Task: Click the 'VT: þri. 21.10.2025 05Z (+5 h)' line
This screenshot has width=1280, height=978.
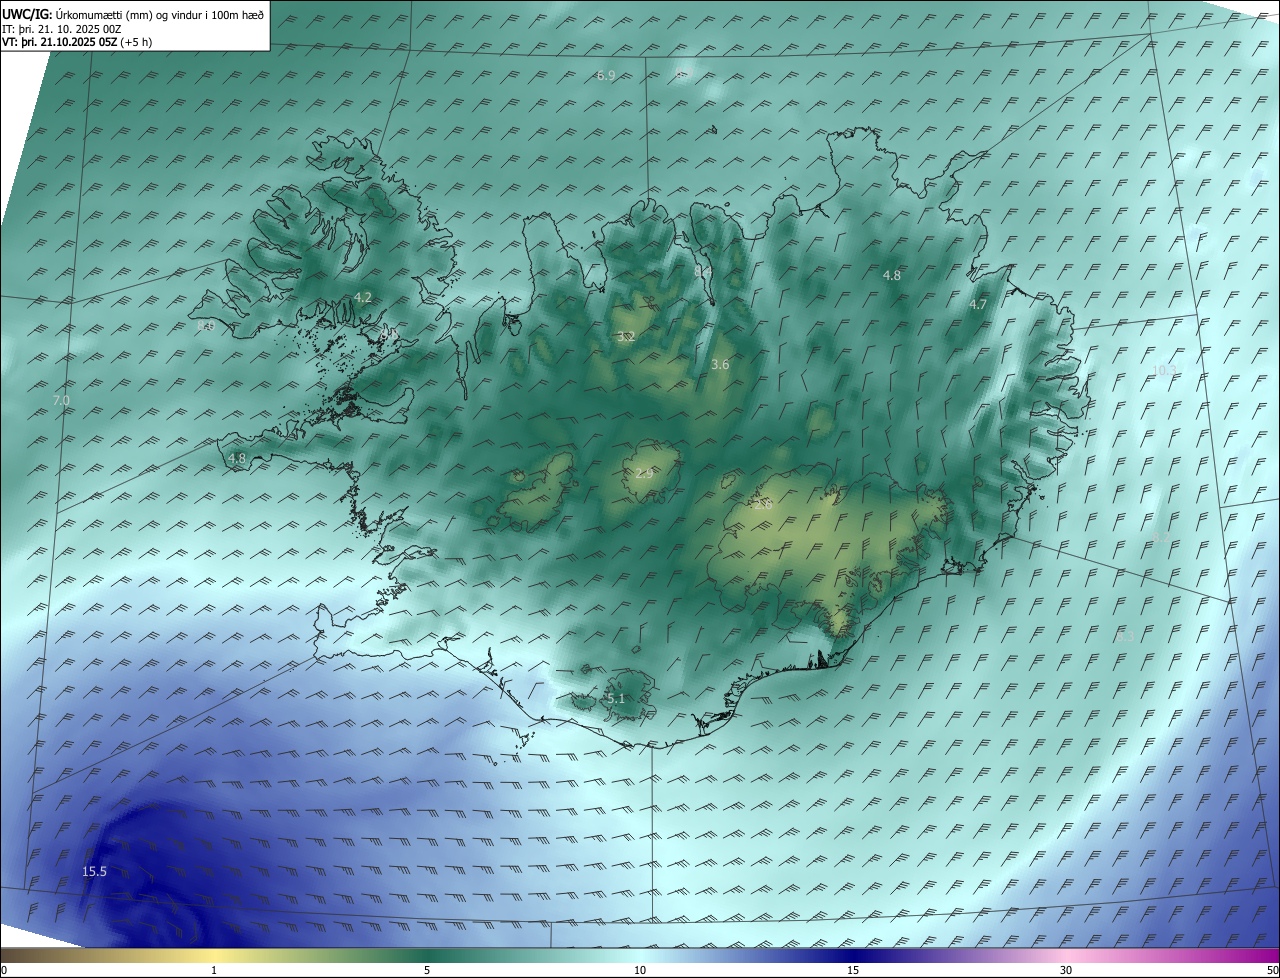Action: click(76, 42)
